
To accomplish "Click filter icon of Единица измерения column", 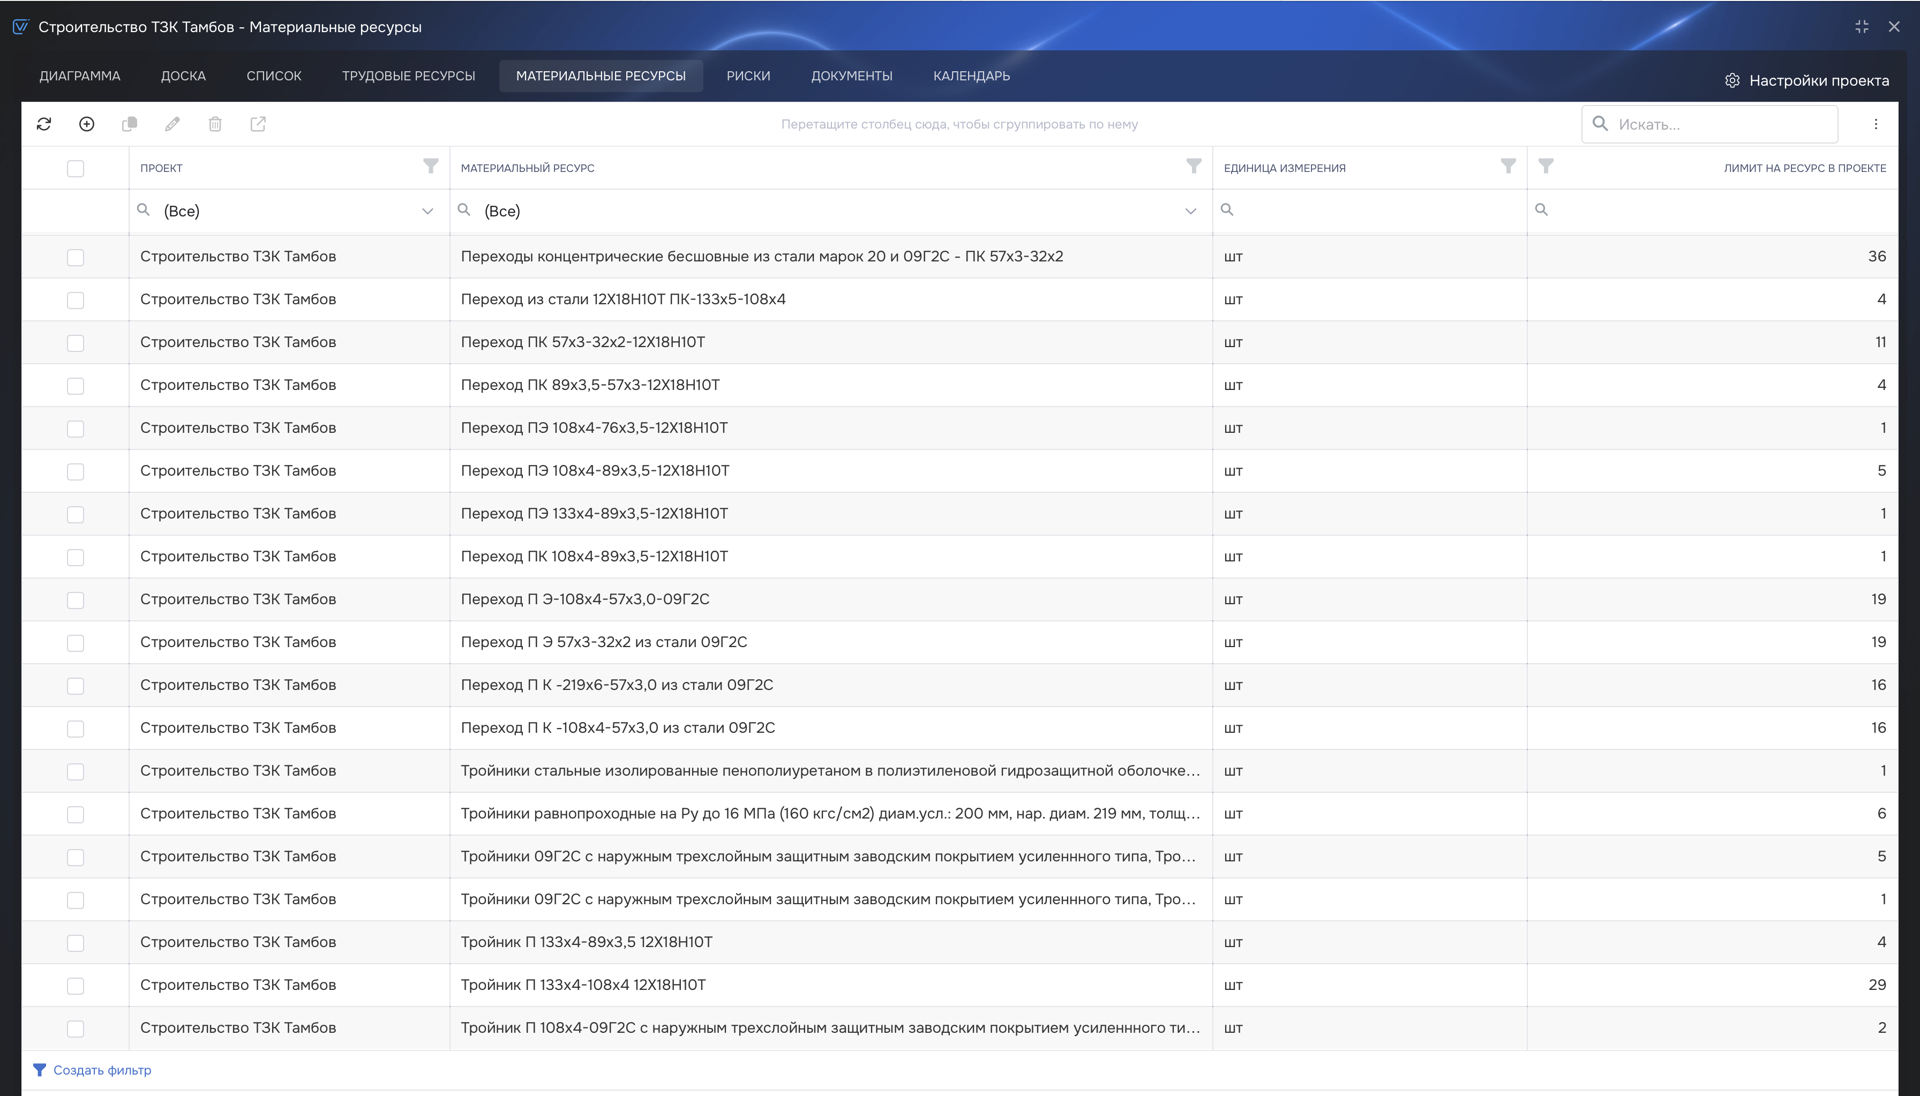I will pyautogui.click(x=1507, y=167).
